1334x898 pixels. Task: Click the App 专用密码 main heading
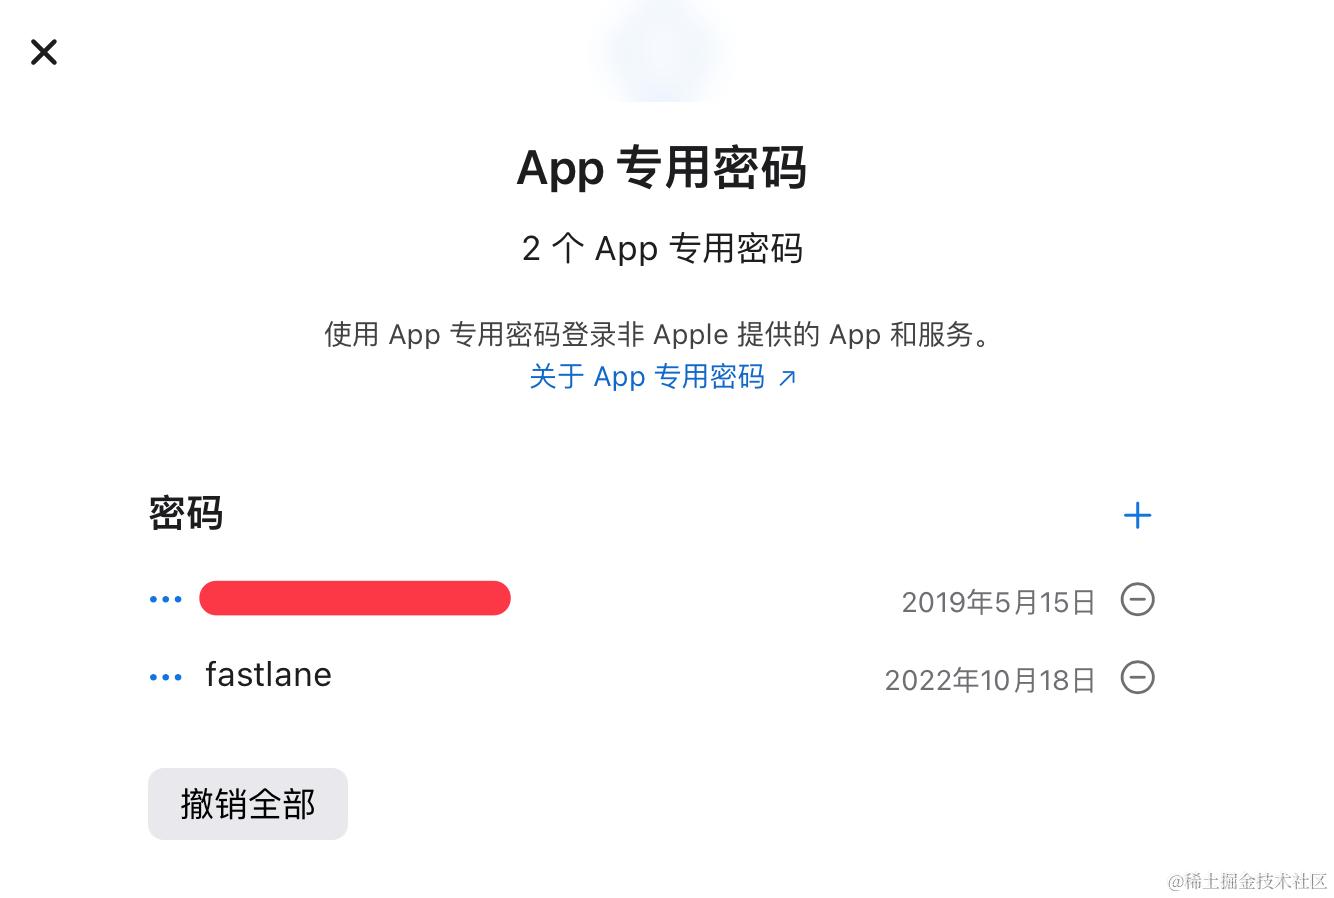(x=661, y=167)
